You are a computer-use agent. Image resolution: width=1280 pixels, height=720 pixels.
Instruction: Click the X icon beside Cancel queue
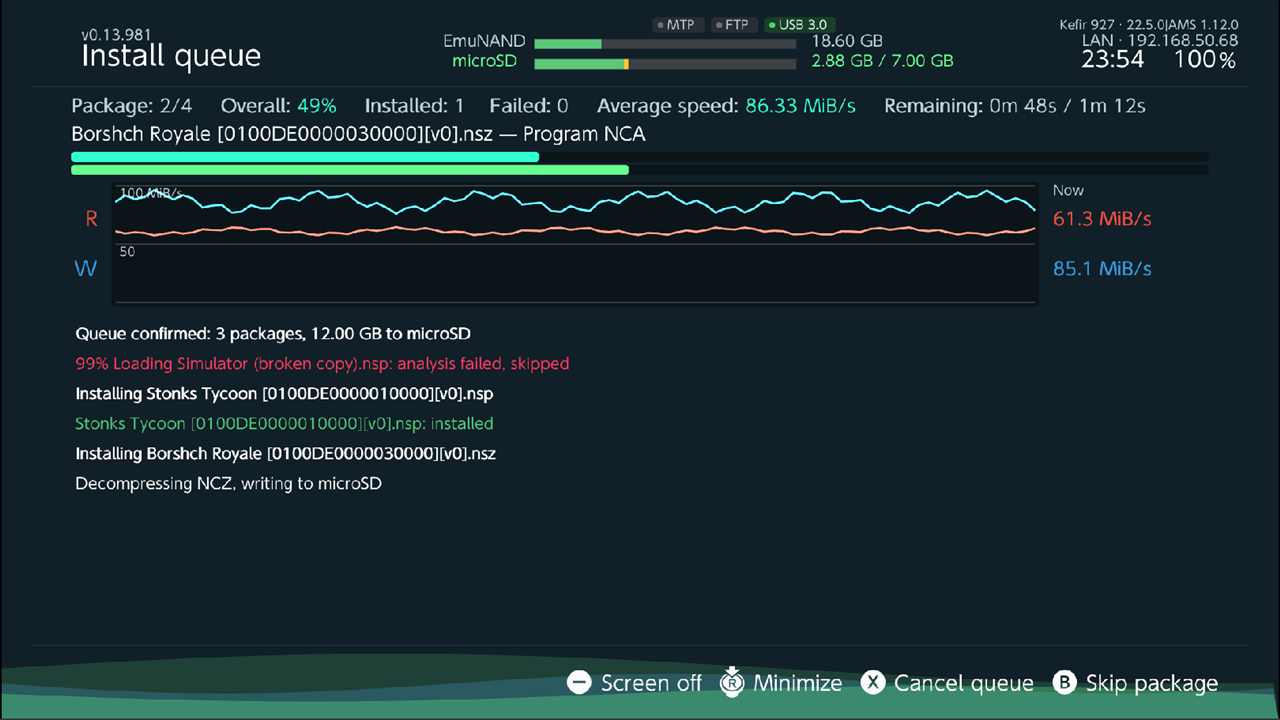[874, 683]
